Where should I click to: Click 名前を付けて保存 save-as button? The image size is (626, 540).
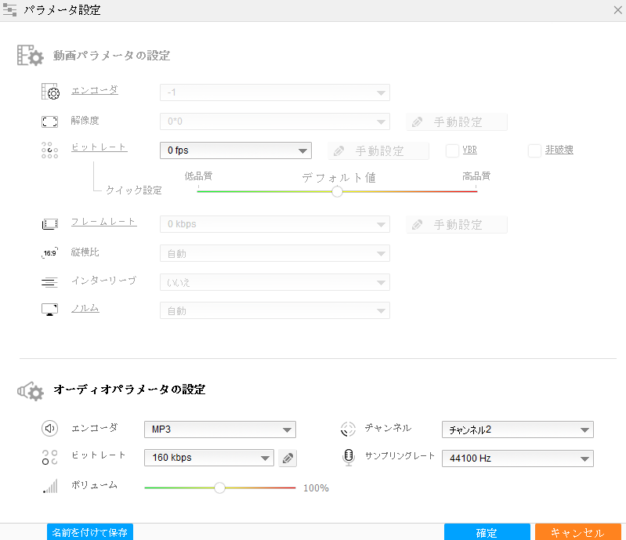90,532
